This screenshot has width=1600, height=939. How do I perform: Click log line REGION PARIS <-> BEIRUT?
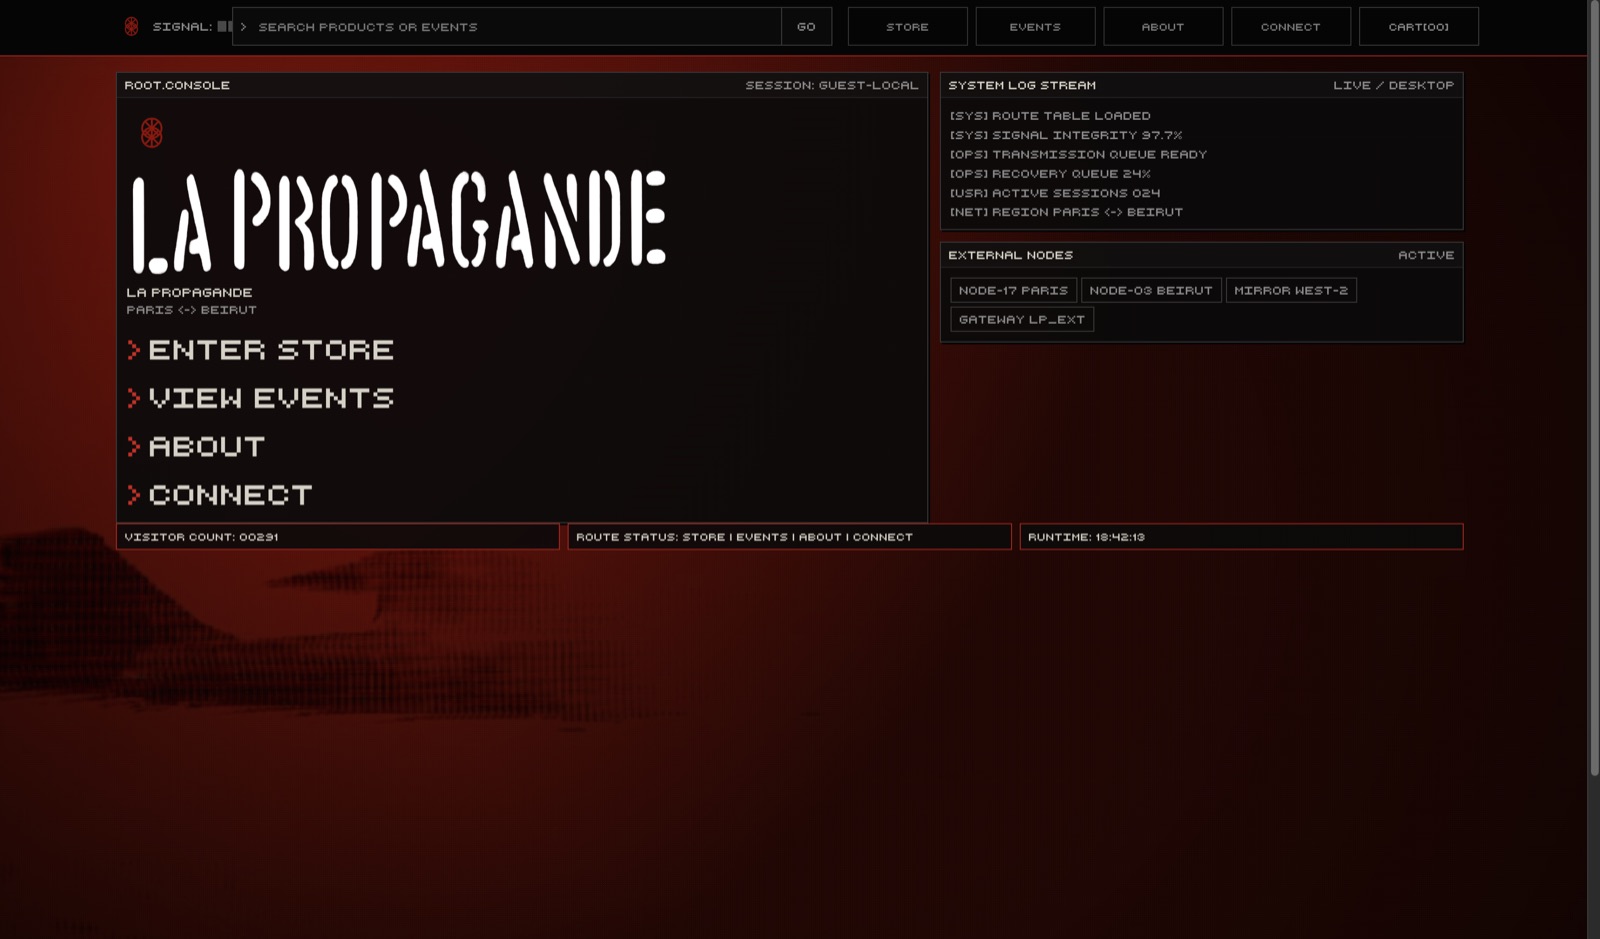click(1066, 212)
